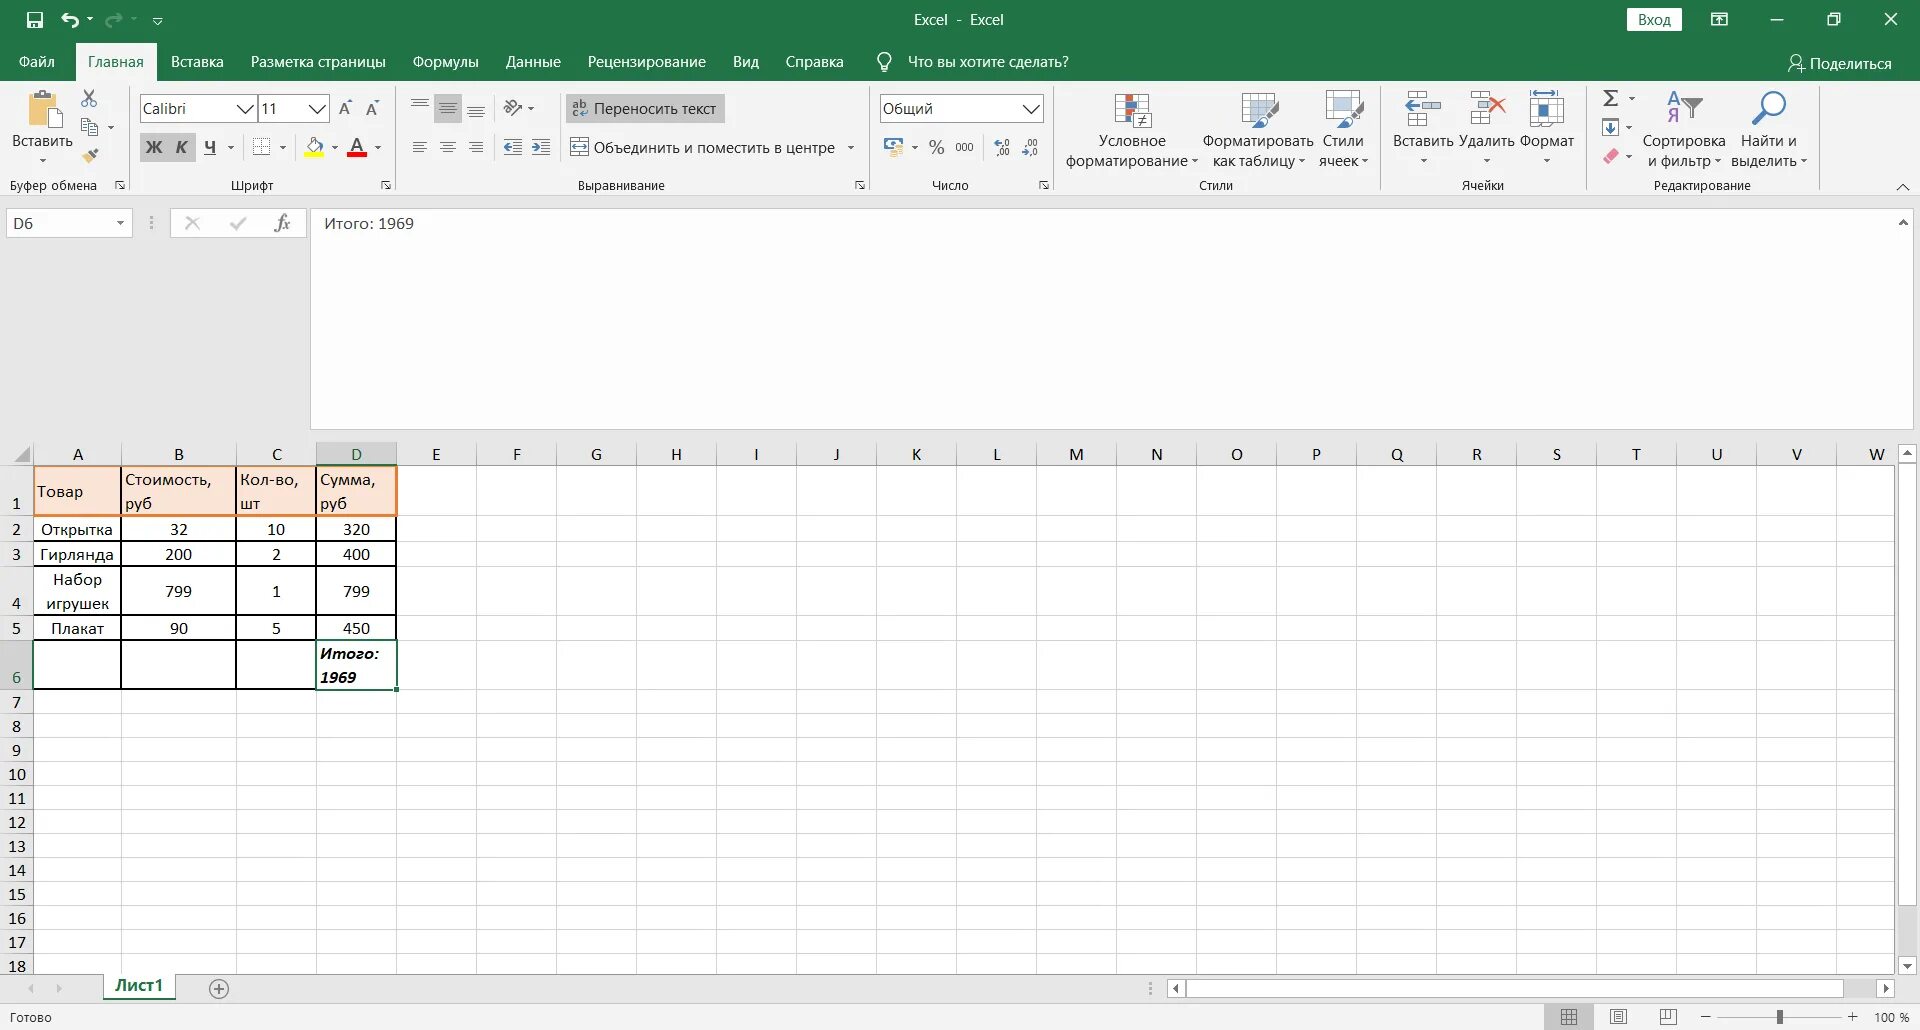Image resolution: width=1920 pixels, height=1030 pixels.
Task: Click the Paste (Вставить) clipboard icon
Action: [x=43, y=110]
